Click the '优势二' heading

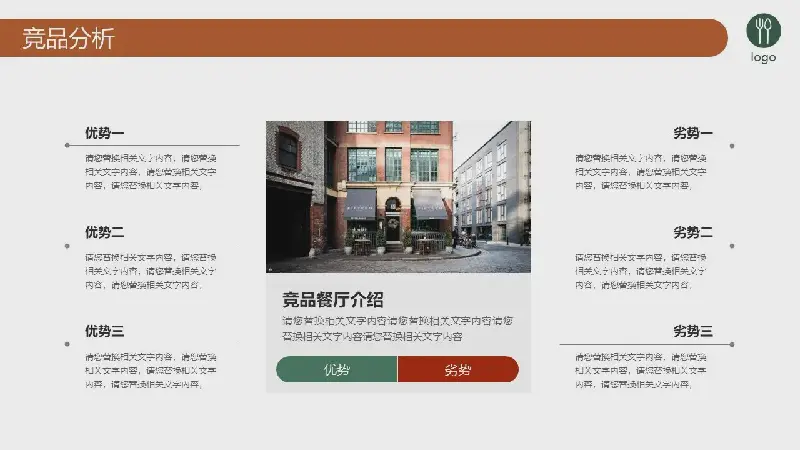click(105, 233)
